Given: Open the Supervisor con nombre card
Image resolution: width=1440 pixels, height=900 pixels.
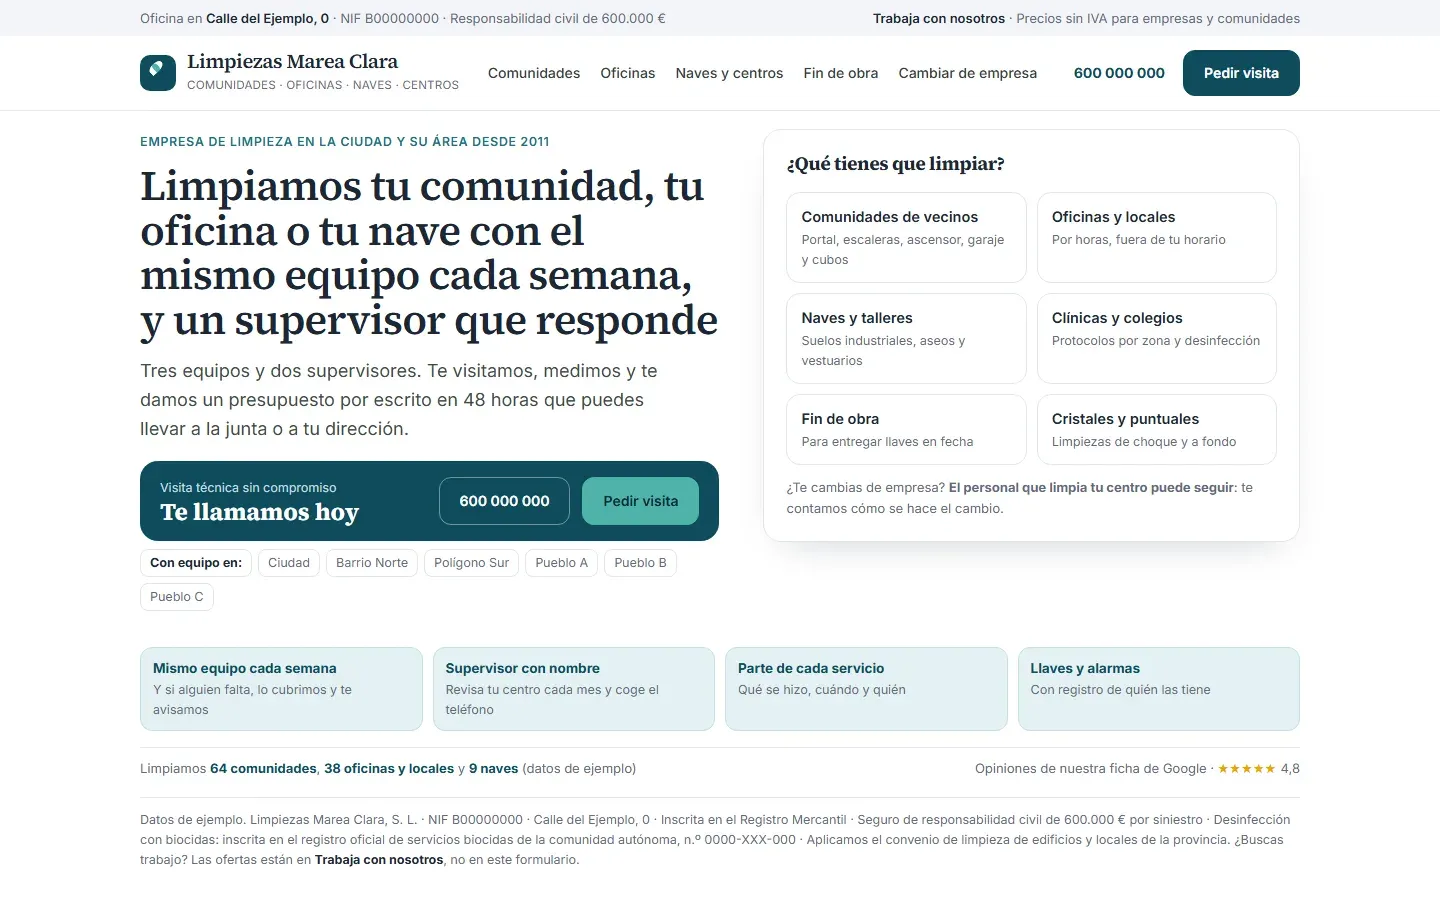Looking at the screenshot, I should (x=574, y=689).
